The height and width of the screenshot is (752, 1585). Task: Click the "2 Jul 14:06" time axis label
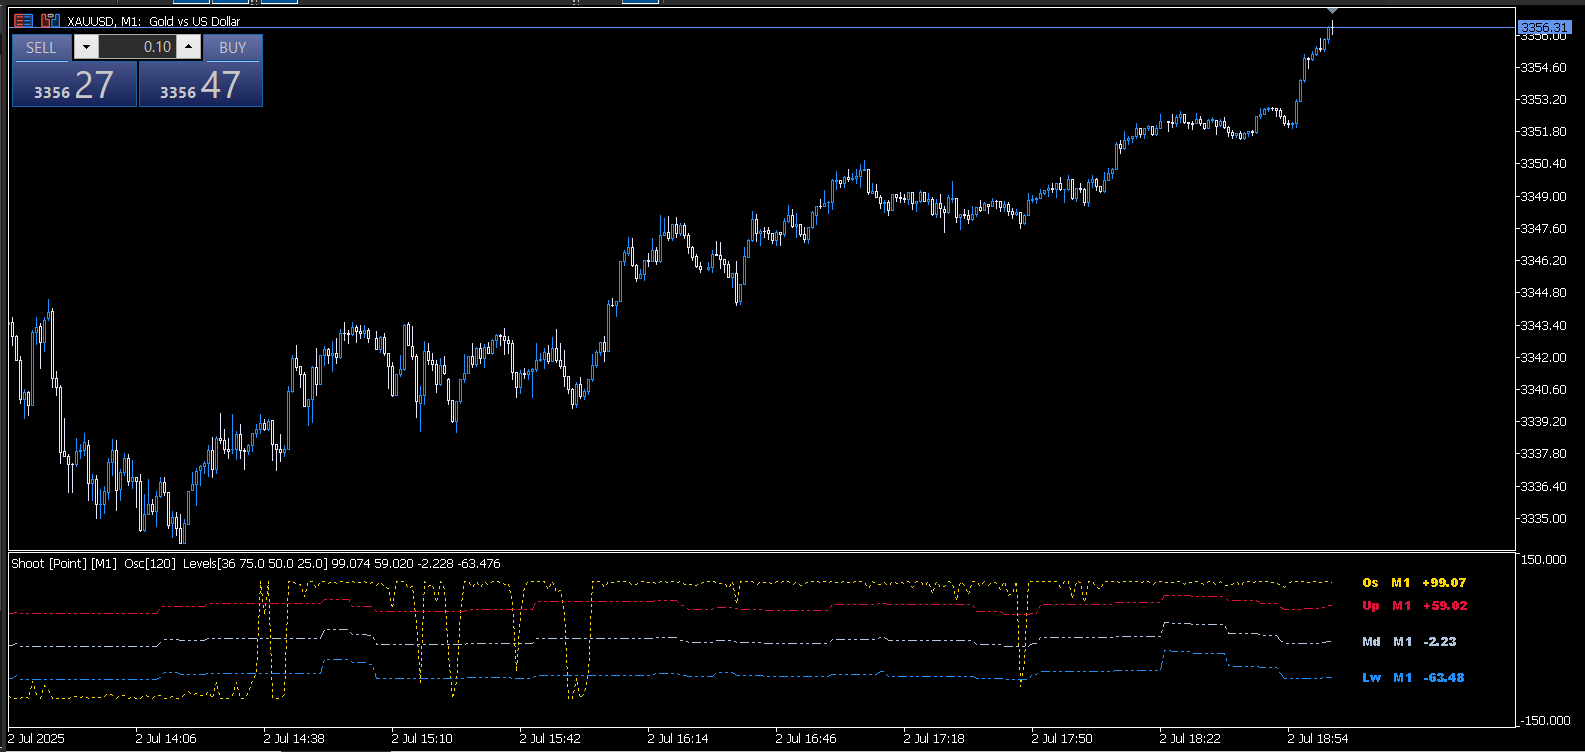click(x=166, y=739)
